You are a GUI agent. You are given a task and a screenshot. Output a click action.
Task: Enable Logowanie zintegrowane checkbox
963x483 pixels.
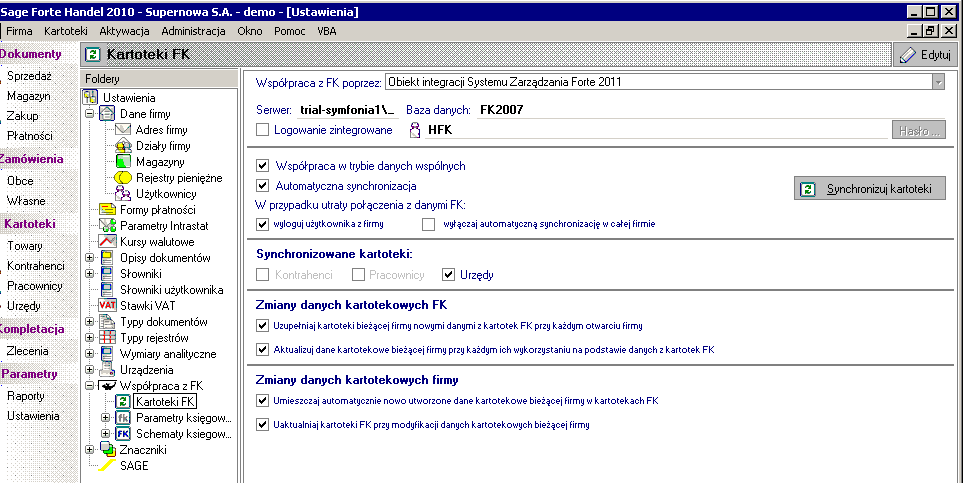tap(263, 130)
